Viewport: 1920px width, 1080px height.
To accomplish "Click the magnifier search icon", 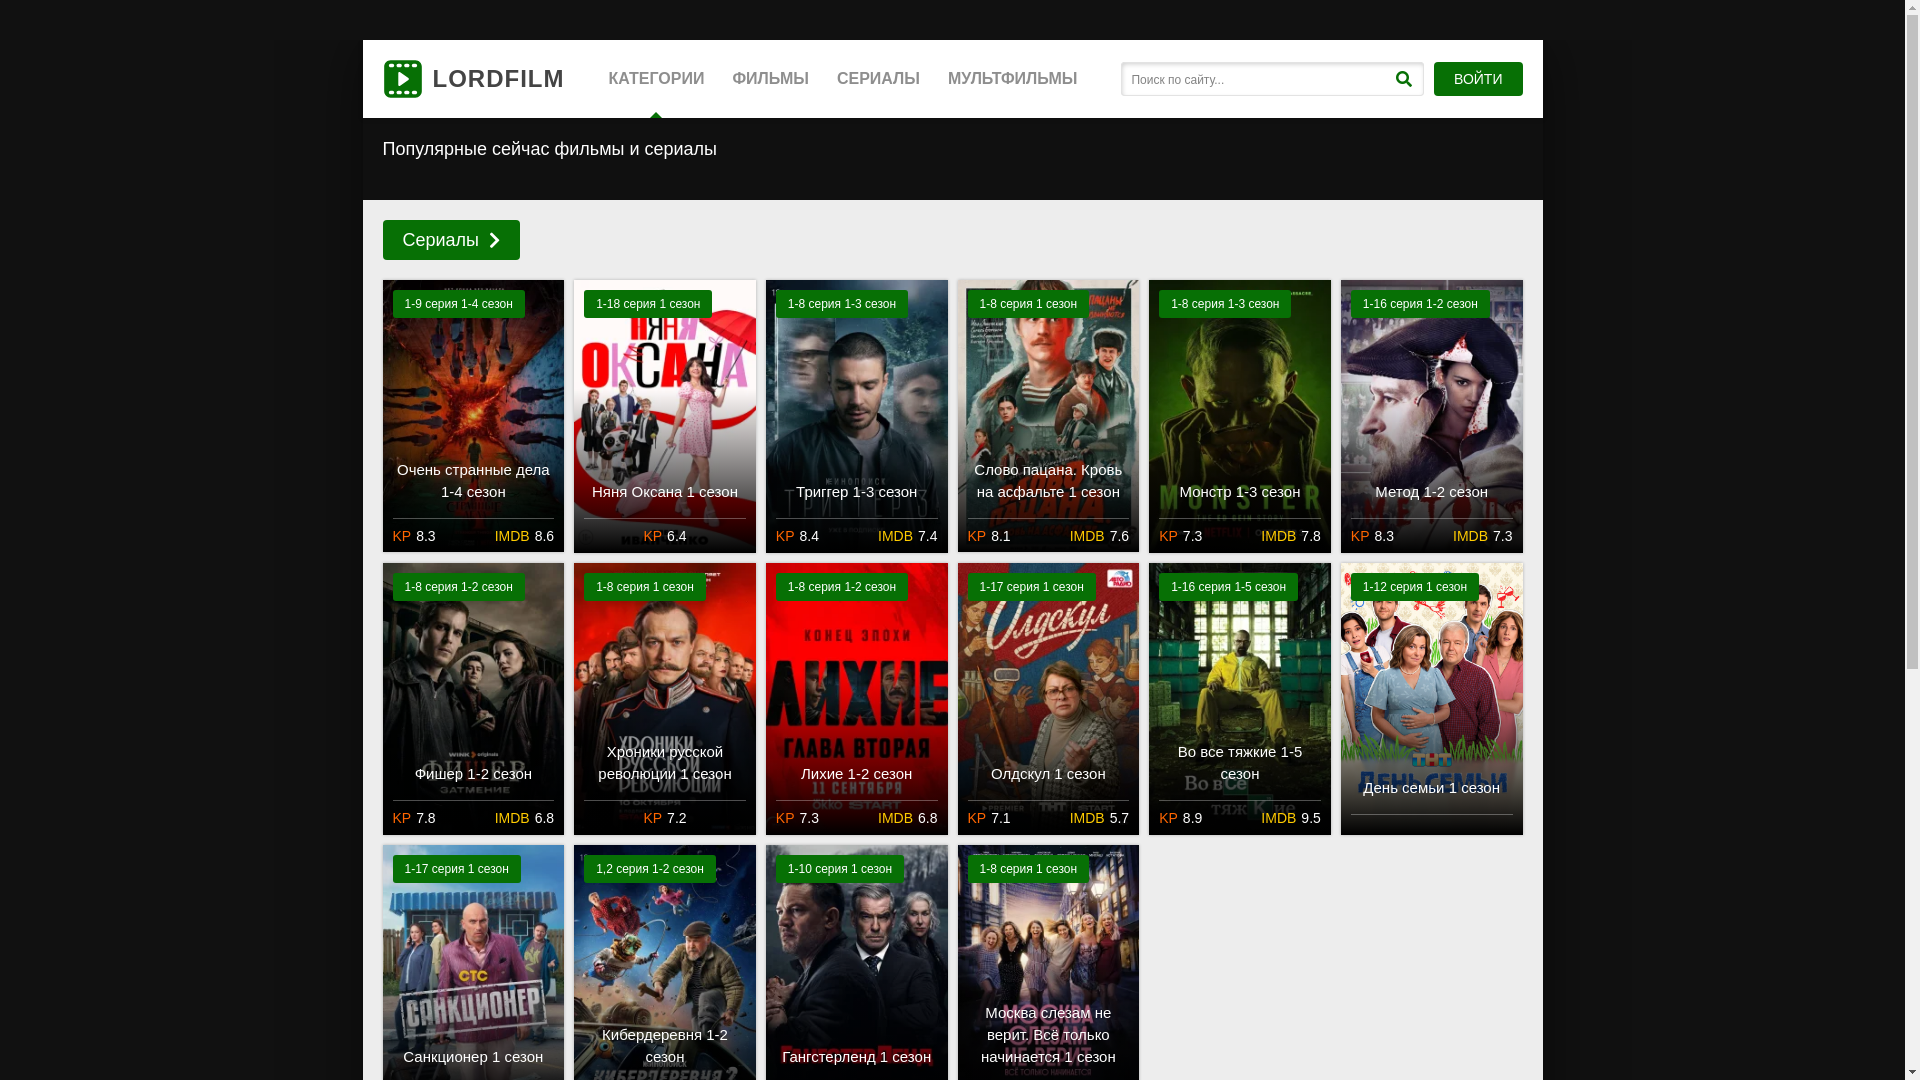I will [1403, 79].
